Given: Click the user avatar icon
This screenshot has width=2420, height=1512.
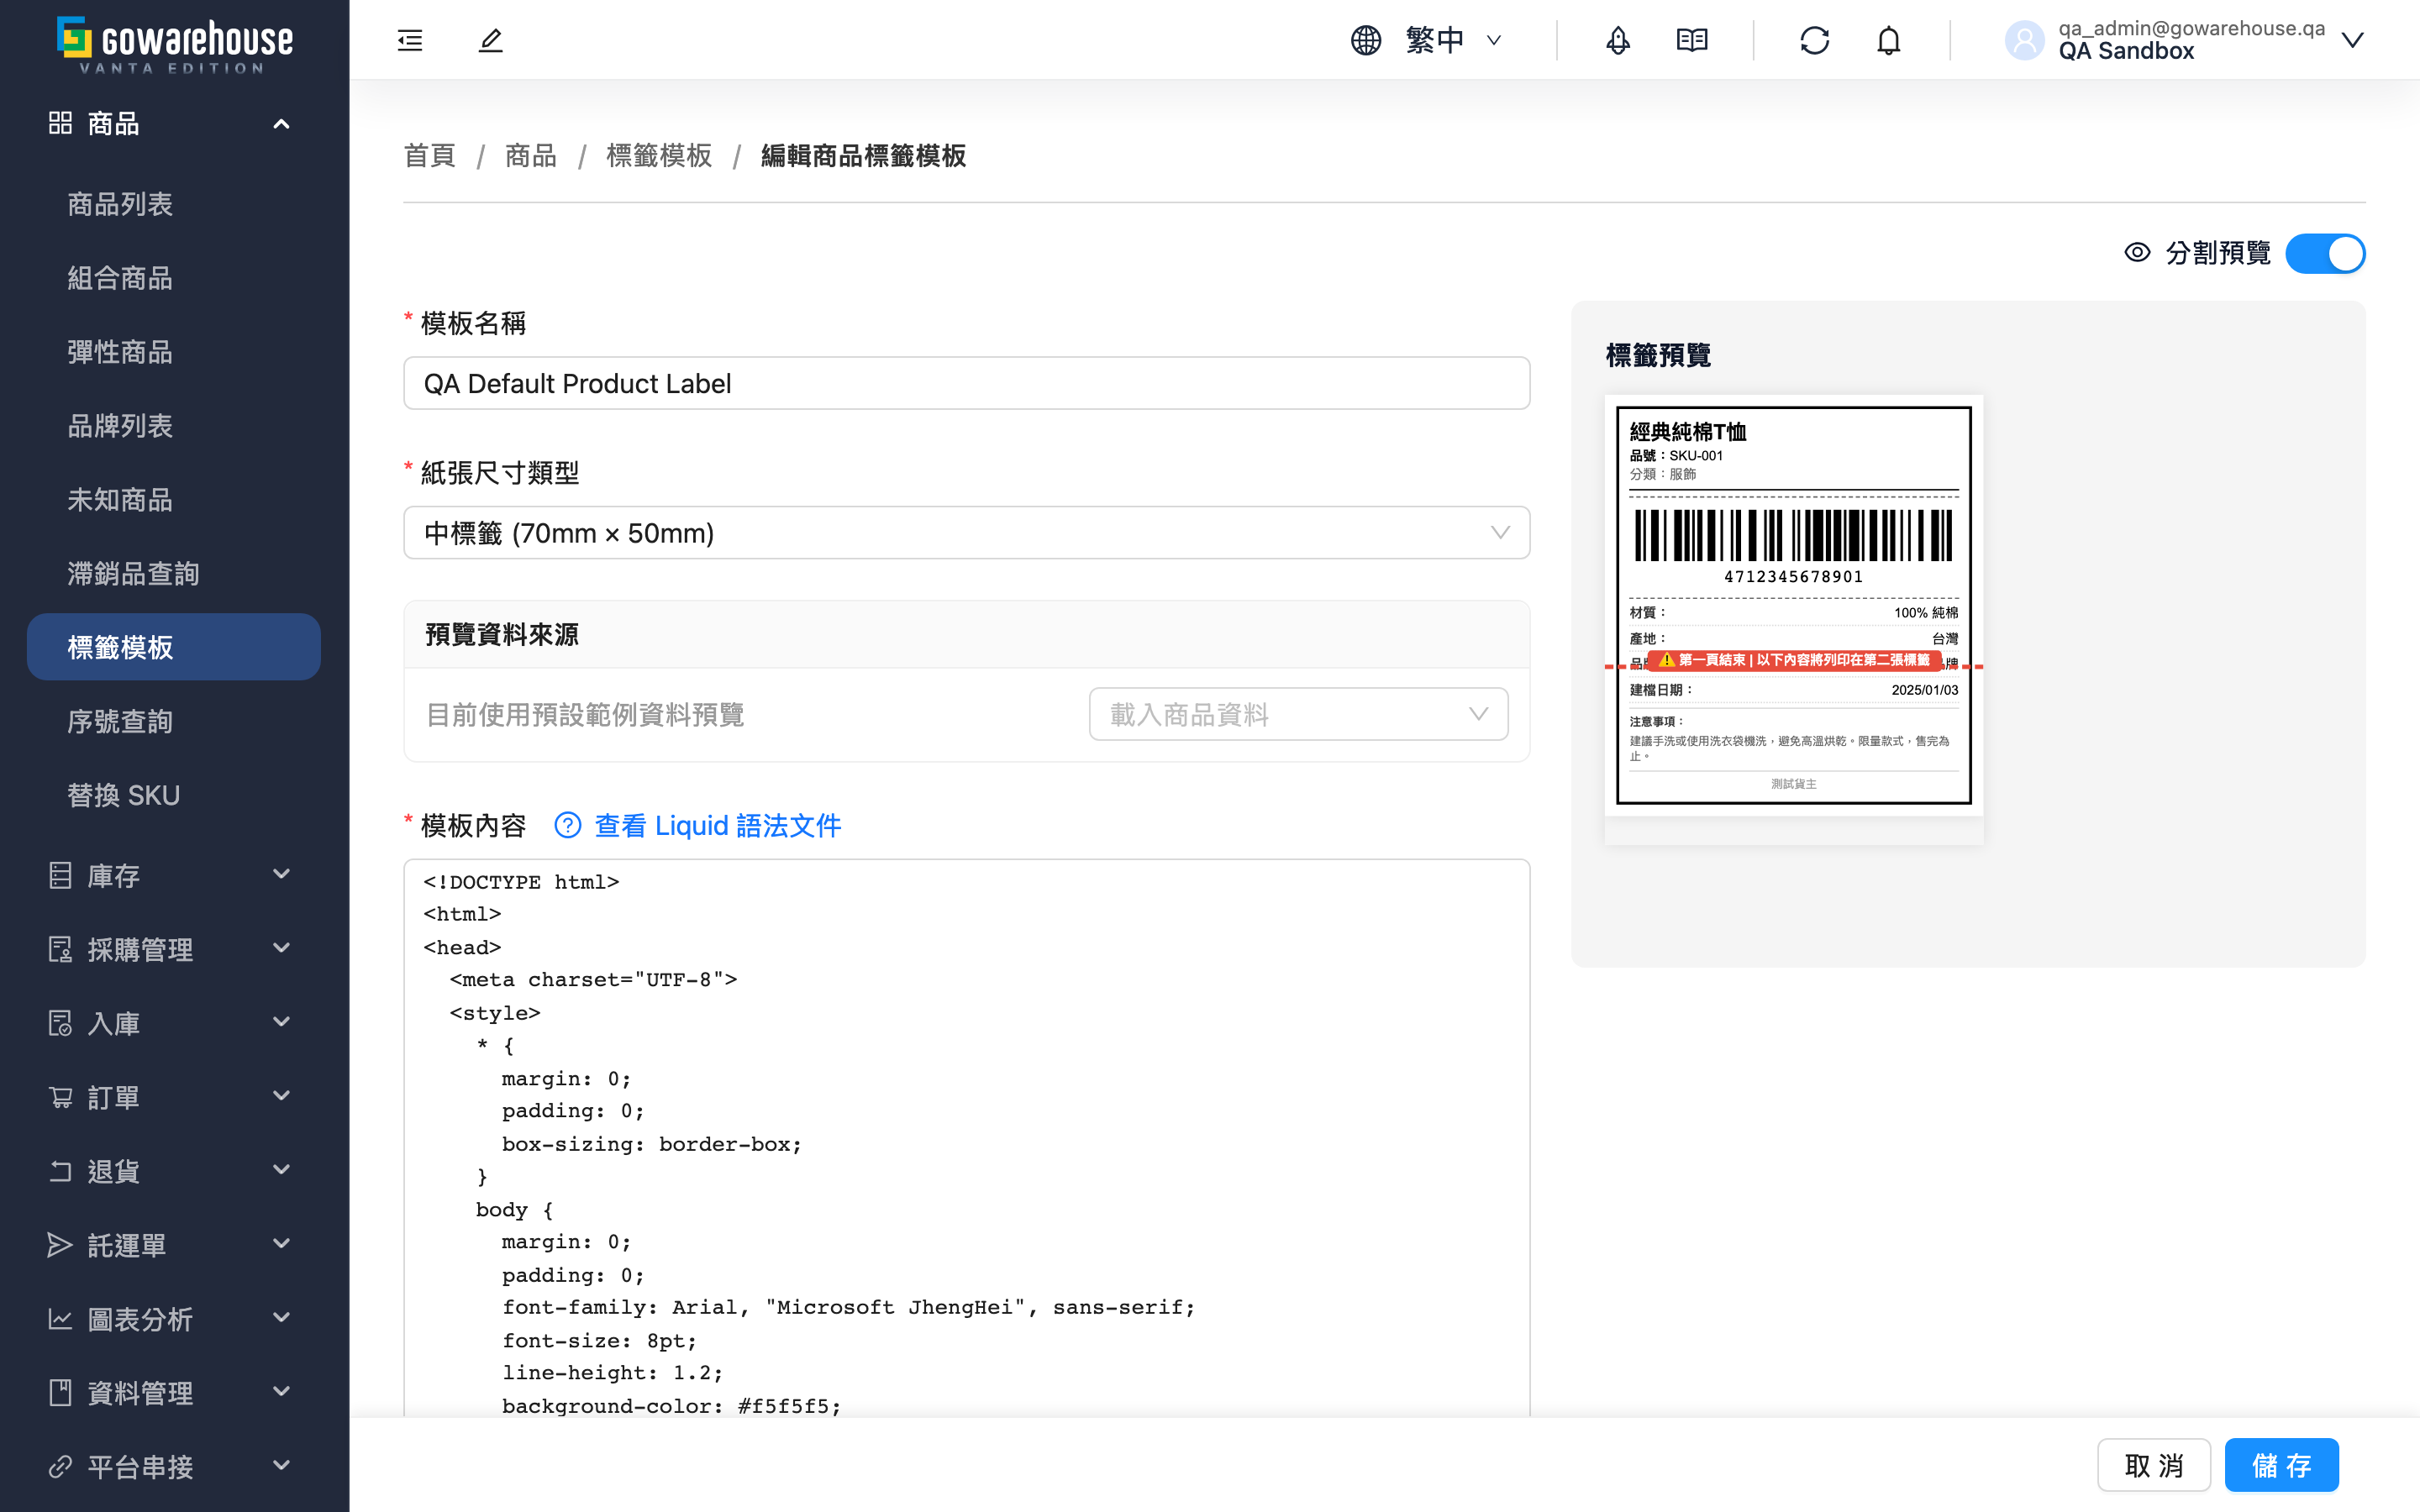Looking at the screenshot, I should [x=2024, y=40].
